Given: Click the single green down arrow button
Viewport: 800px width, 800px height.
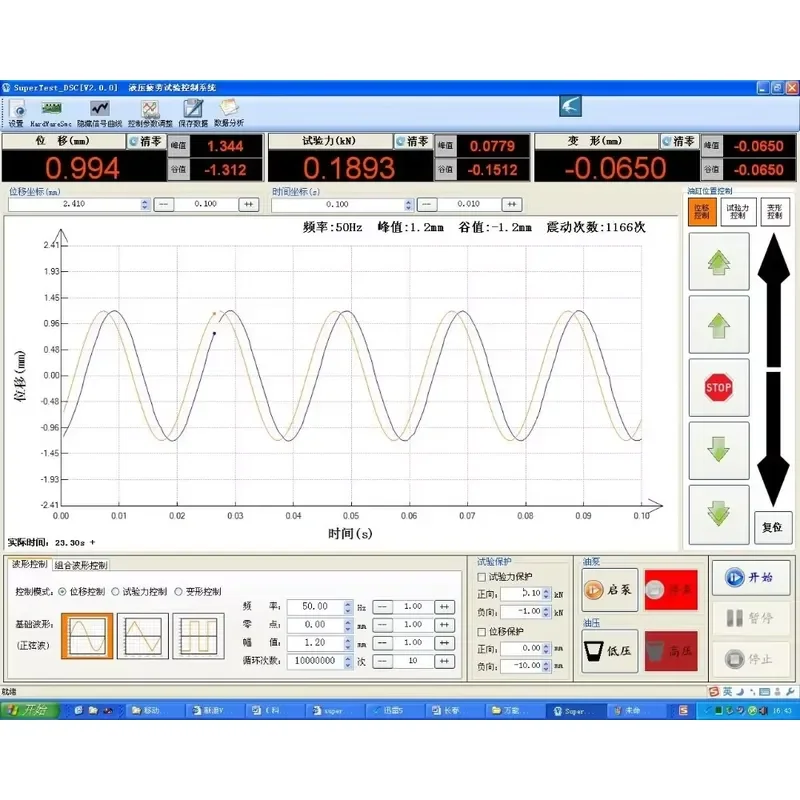Looking at the screenshot, I should pyautogui.click(x=719, y=450).
